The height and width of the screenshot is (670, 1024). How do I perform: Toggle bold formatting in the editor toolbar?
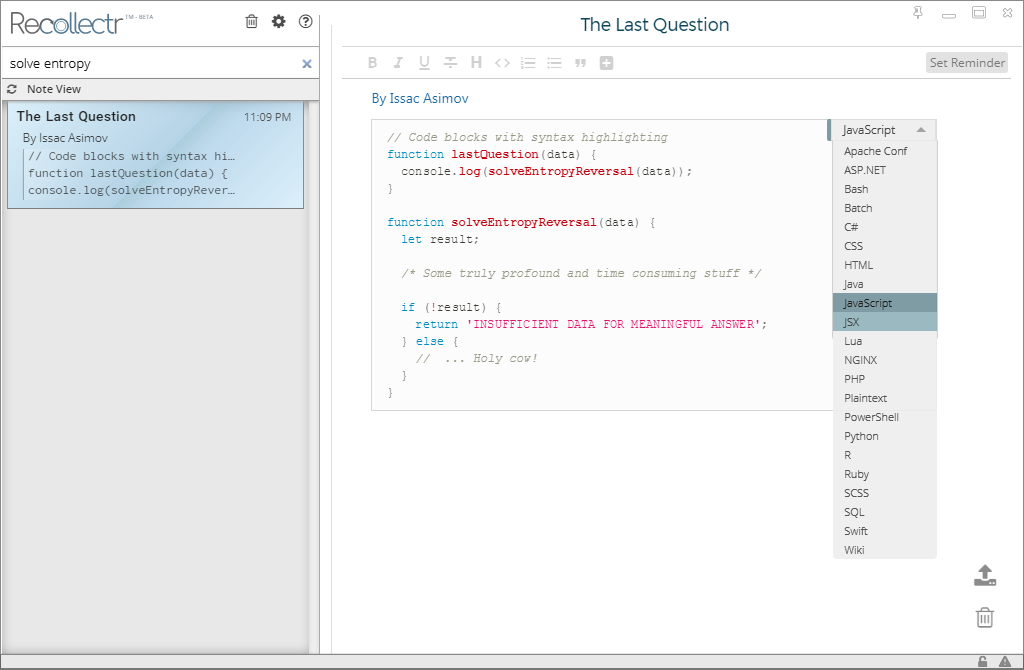[x=372, y=63]
